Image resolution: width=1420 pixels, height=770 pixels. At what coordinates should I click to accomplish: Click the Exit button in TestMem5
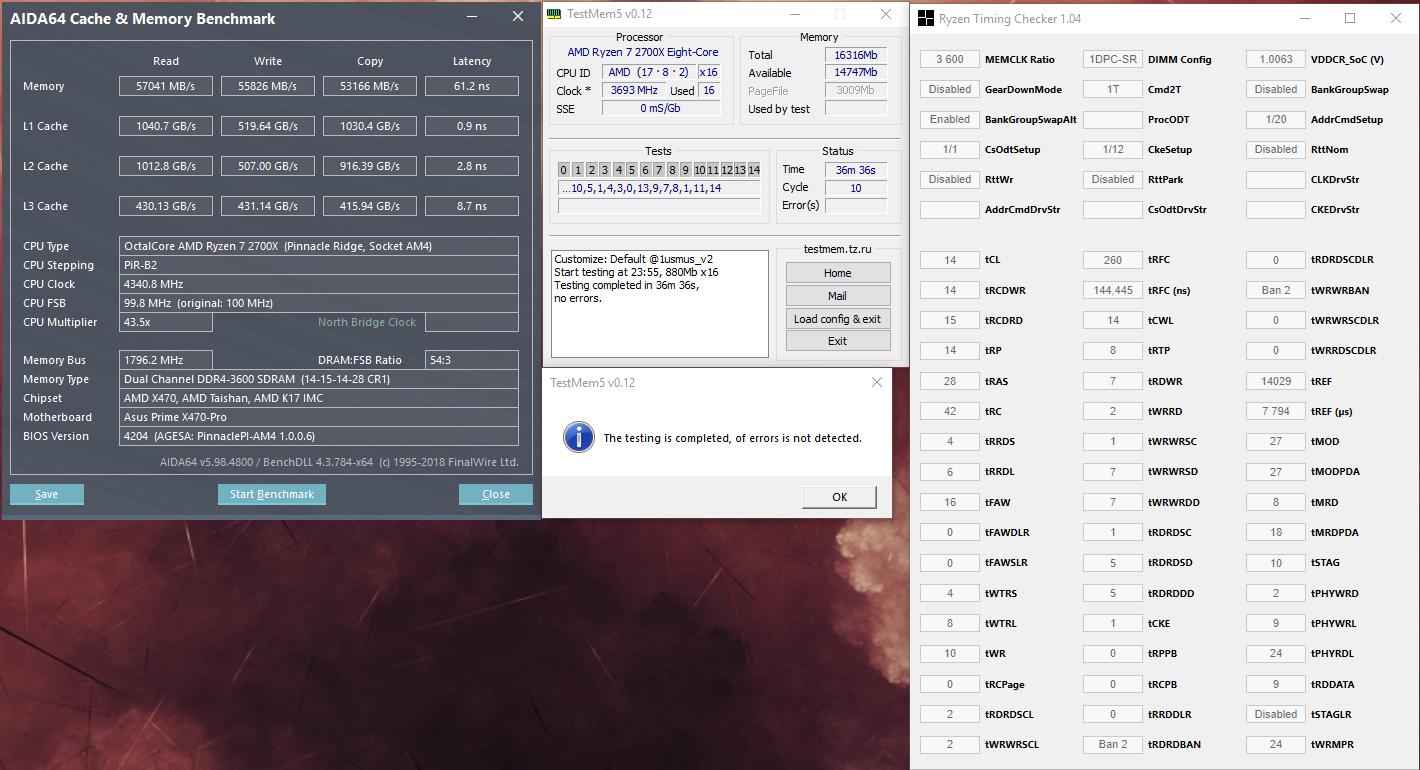(838, 341)
